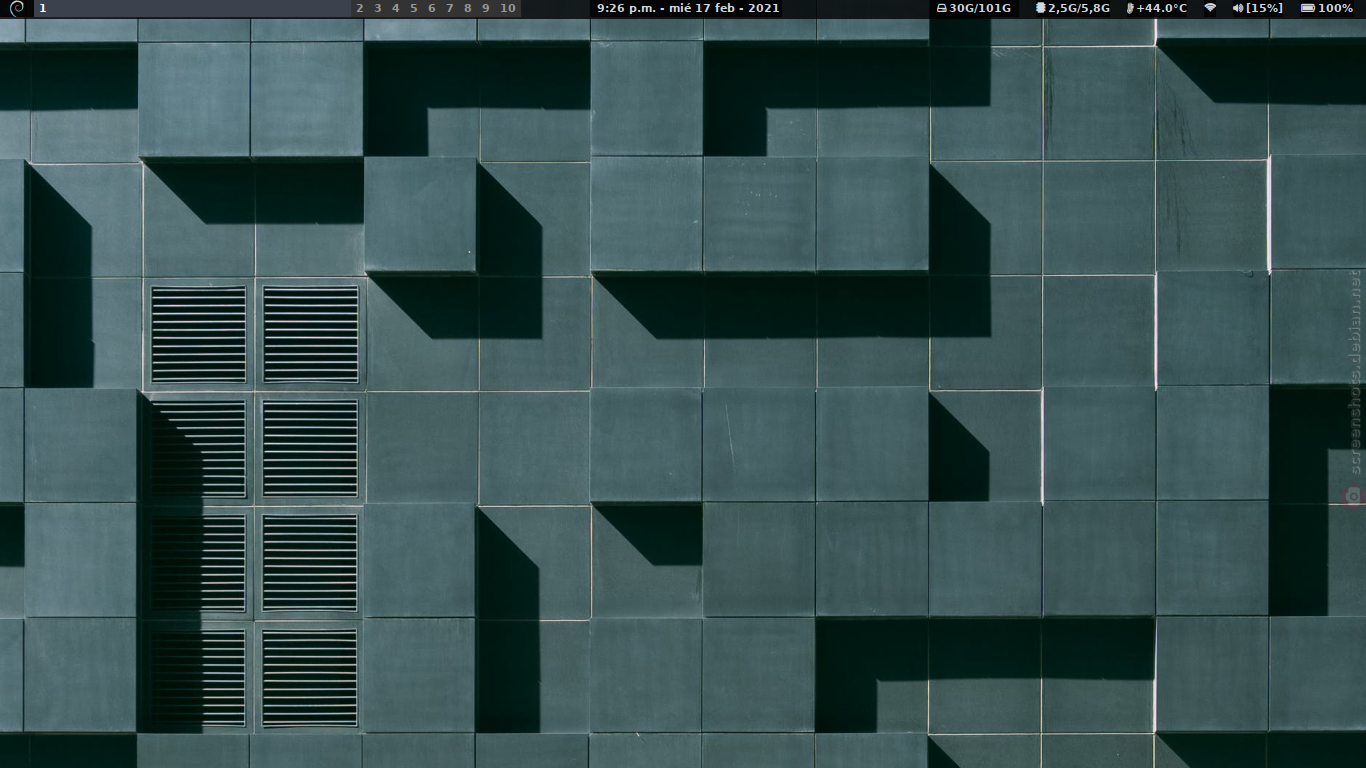Click the battery icon
Viewport: 1366px width, 768px height.
pyautogui.click(x=1308, y=8)
